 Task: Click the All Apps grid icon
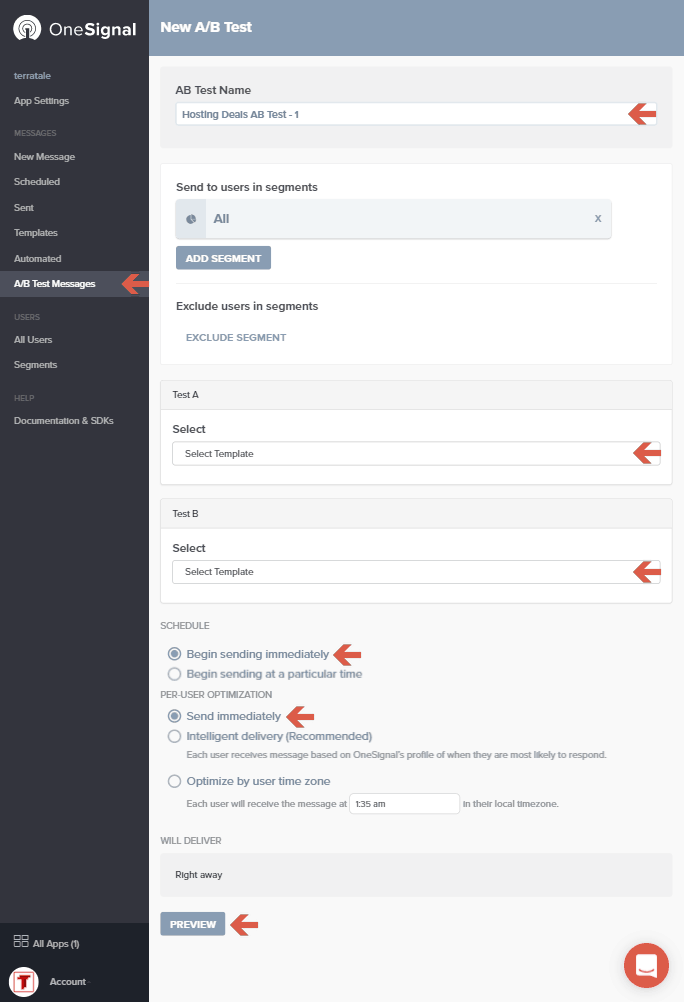20,942
